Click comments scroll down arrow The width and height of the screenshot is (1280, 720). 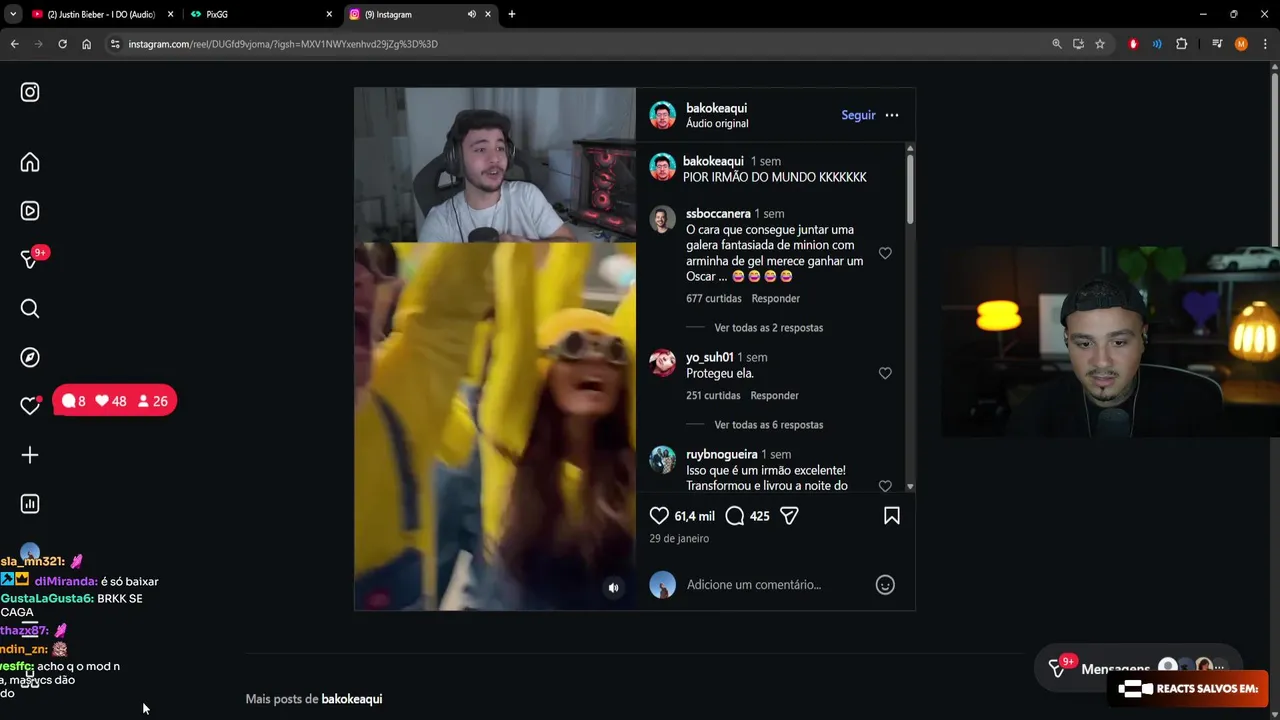coord(910,486)
